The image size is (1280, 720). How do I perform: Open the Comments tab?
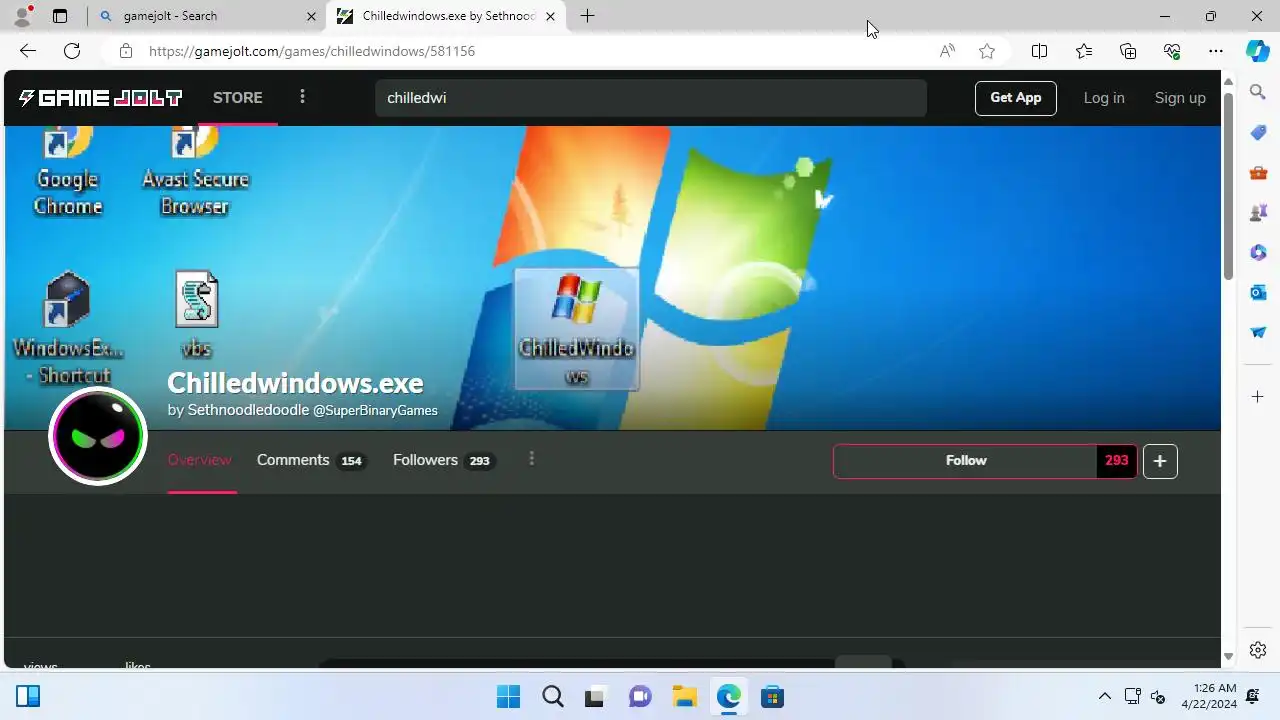(x=310, y=460)
